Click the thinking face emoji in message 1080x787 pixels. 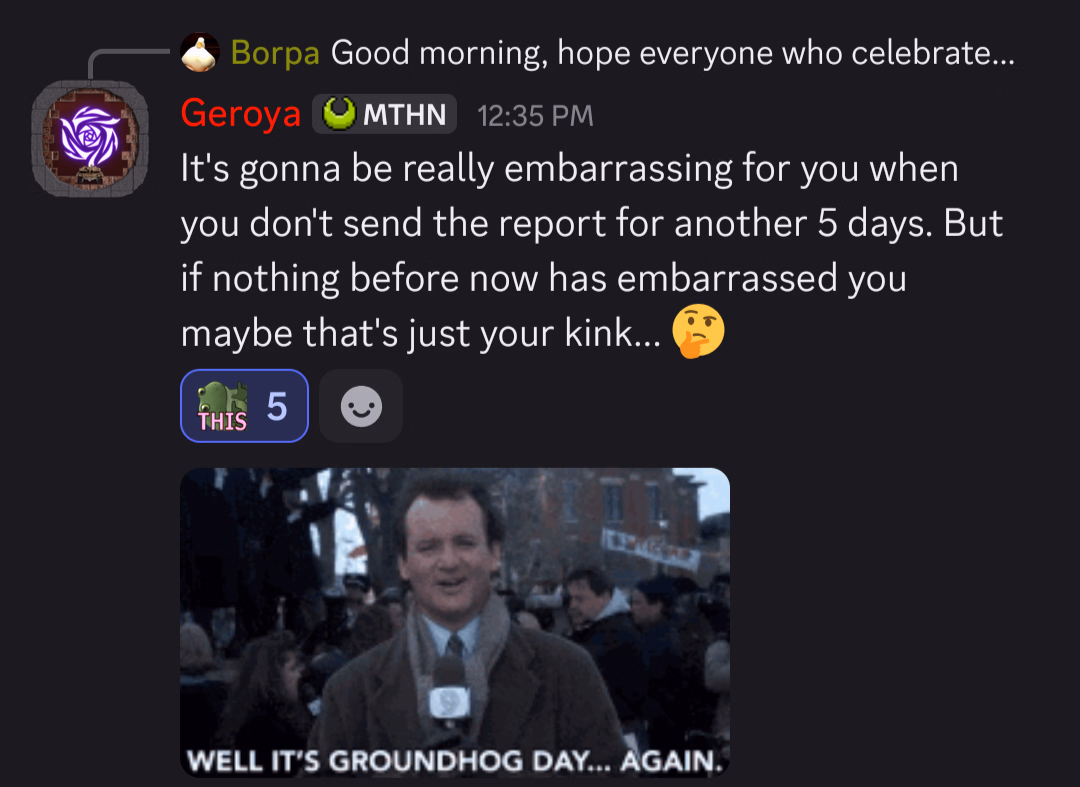[x=698, y=331]
